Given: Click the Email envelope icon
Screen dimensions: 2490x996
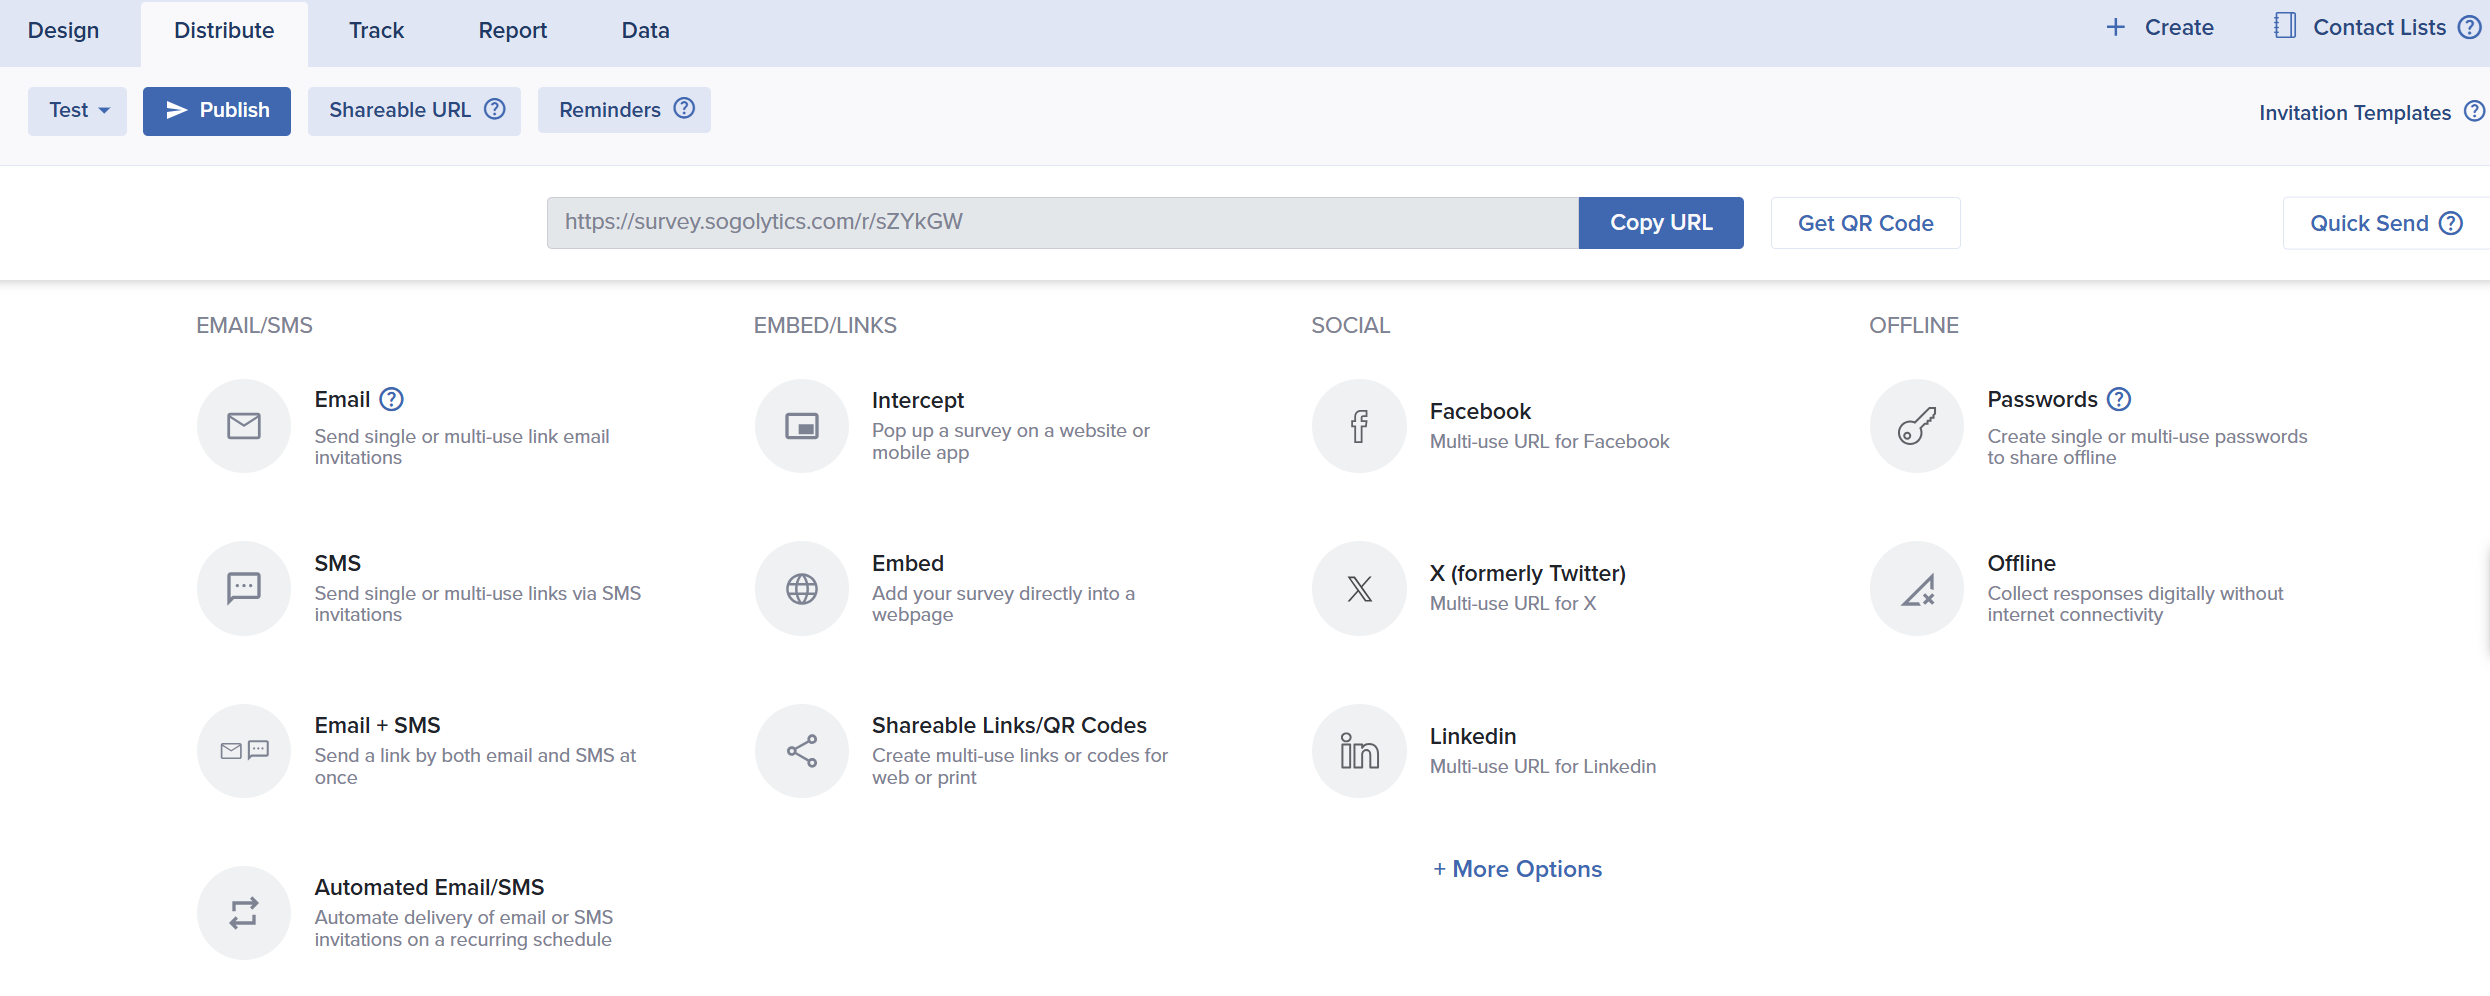Looking at the screenshot, I should point(243,426).
